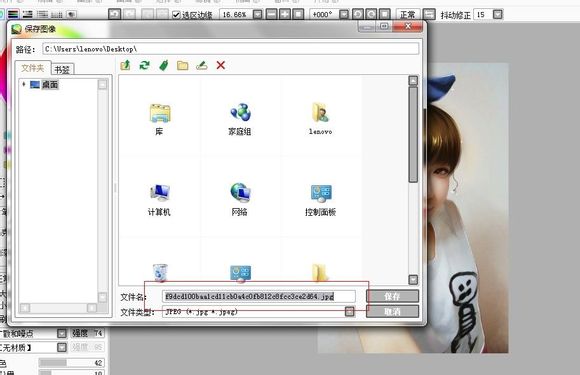Adjust the slider showing value 10

coord(72,372)
